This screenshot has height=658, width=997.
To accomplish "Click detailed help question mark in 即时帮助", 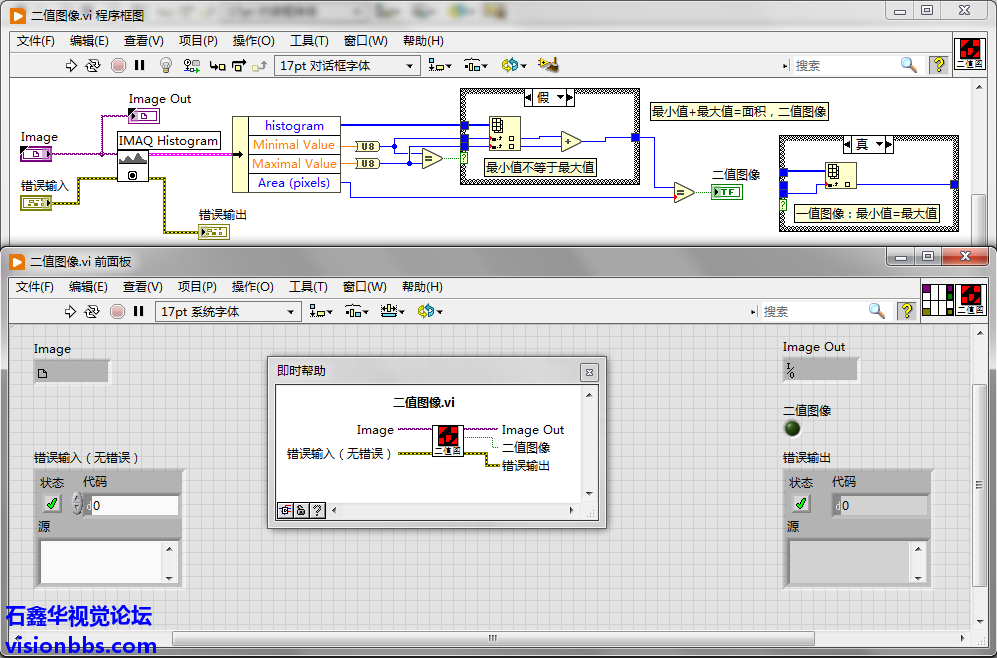I will (317, 510).
